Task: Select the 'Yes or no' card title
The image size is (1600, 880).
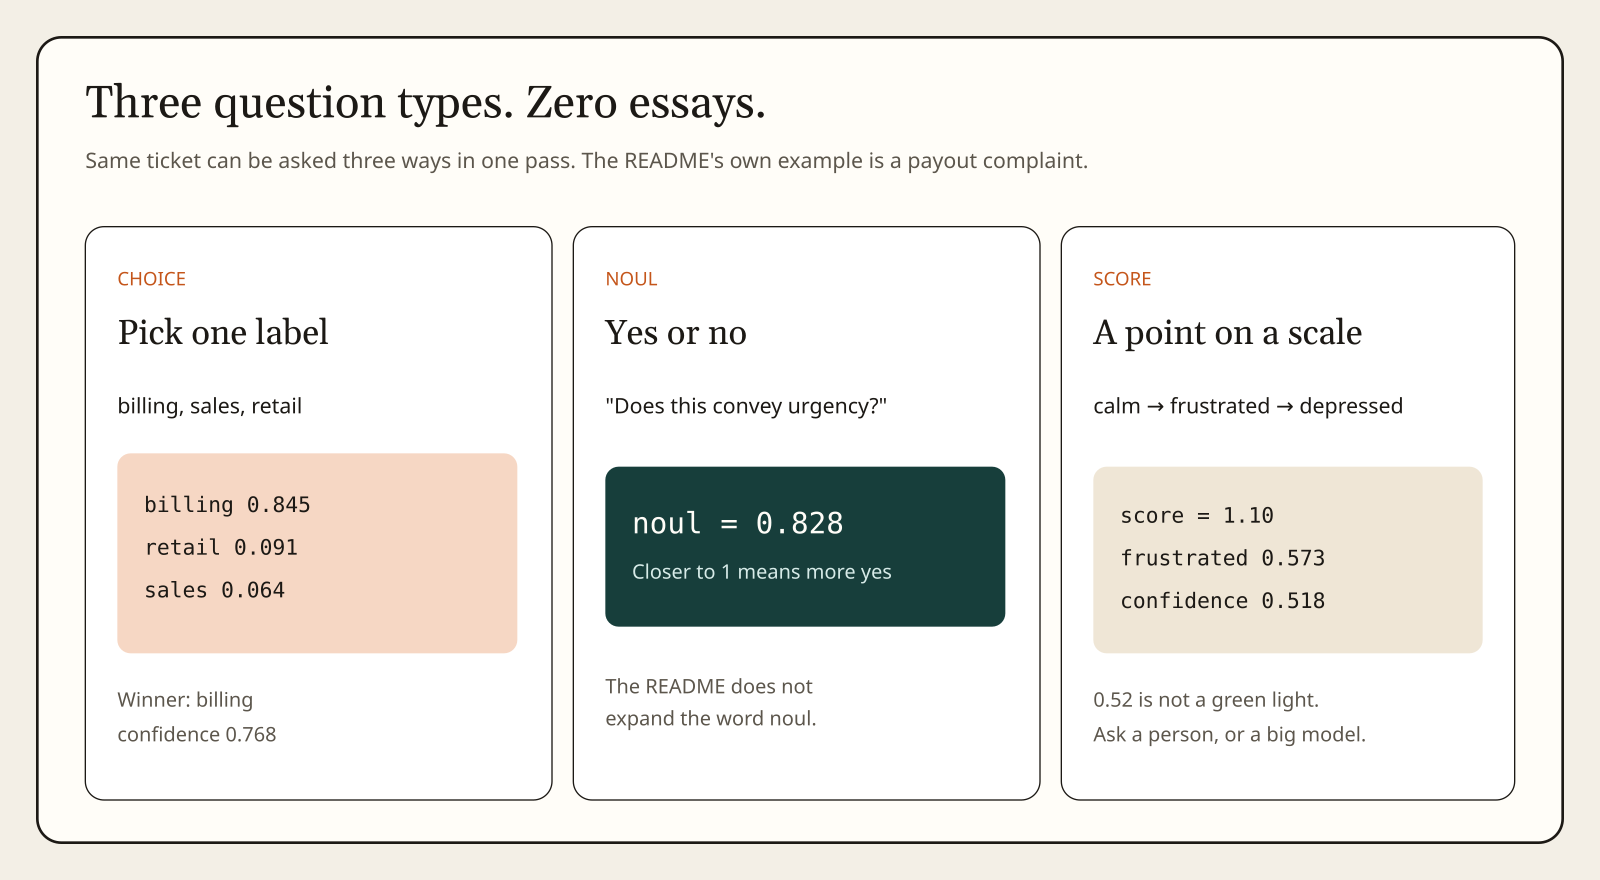Action: pyautogui.click(x=676, y=332)
